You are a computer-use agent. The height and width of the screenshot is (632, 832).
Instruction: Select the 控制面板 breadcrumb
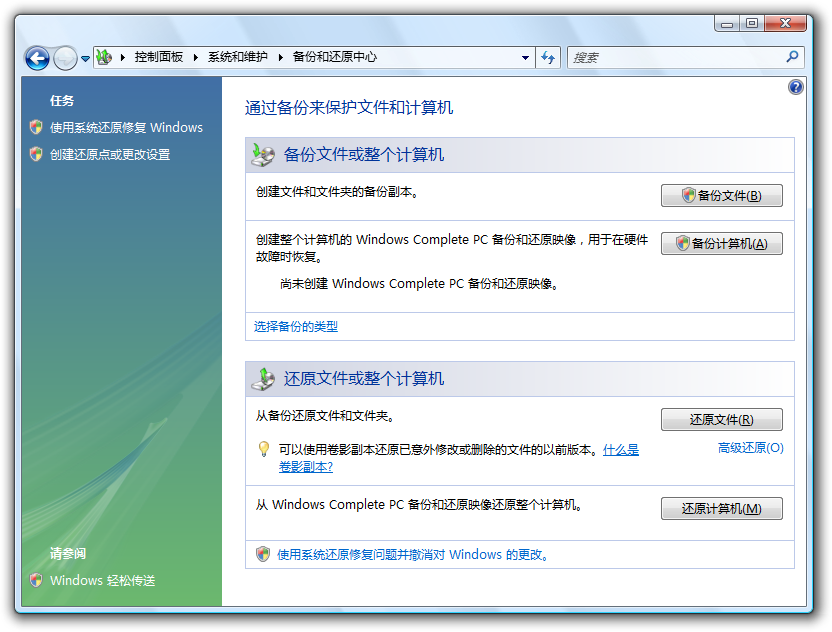pyautogui.click(x=159, y=57)
